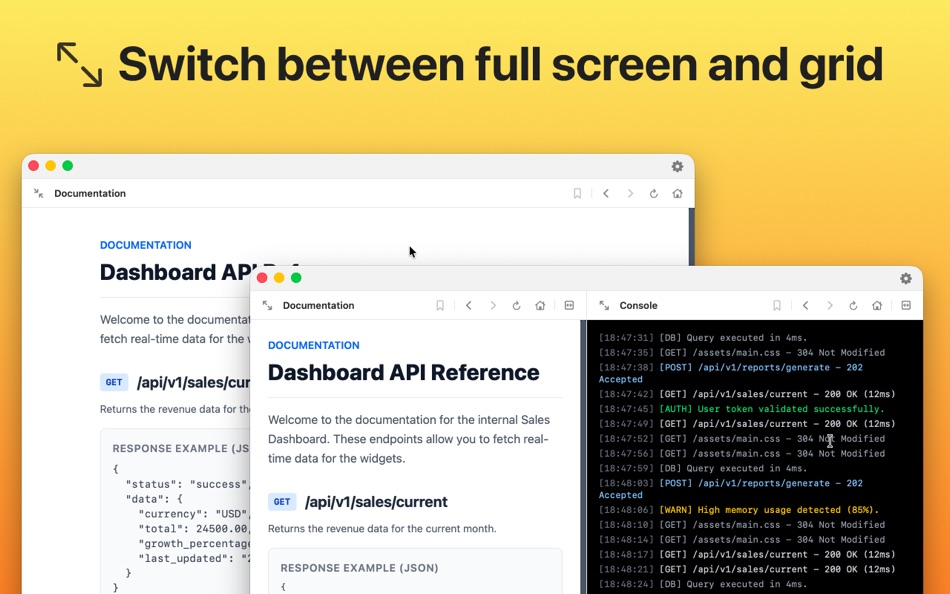Select the Console pane title tab

click(x=638, y=305)
